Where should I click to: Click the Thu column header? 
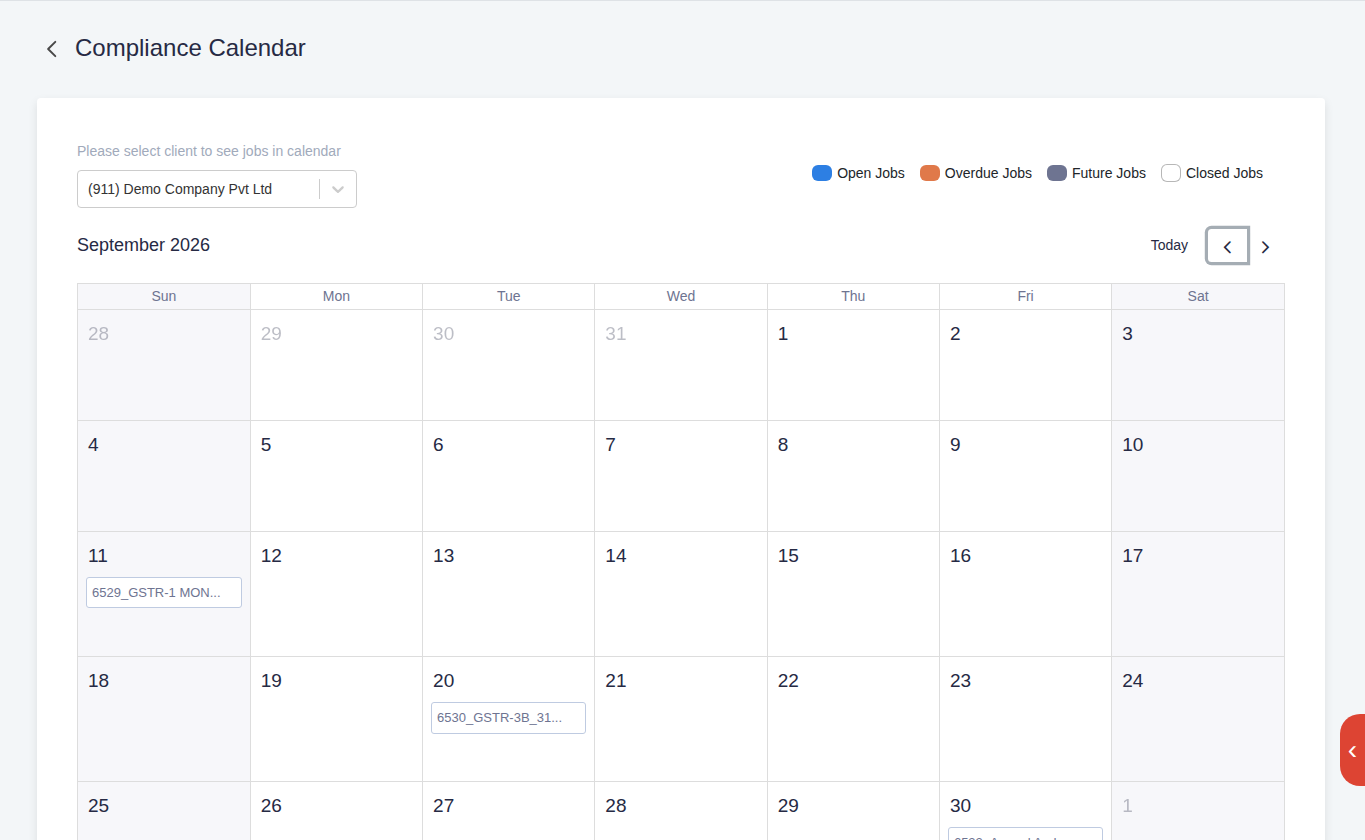[853, 296]
